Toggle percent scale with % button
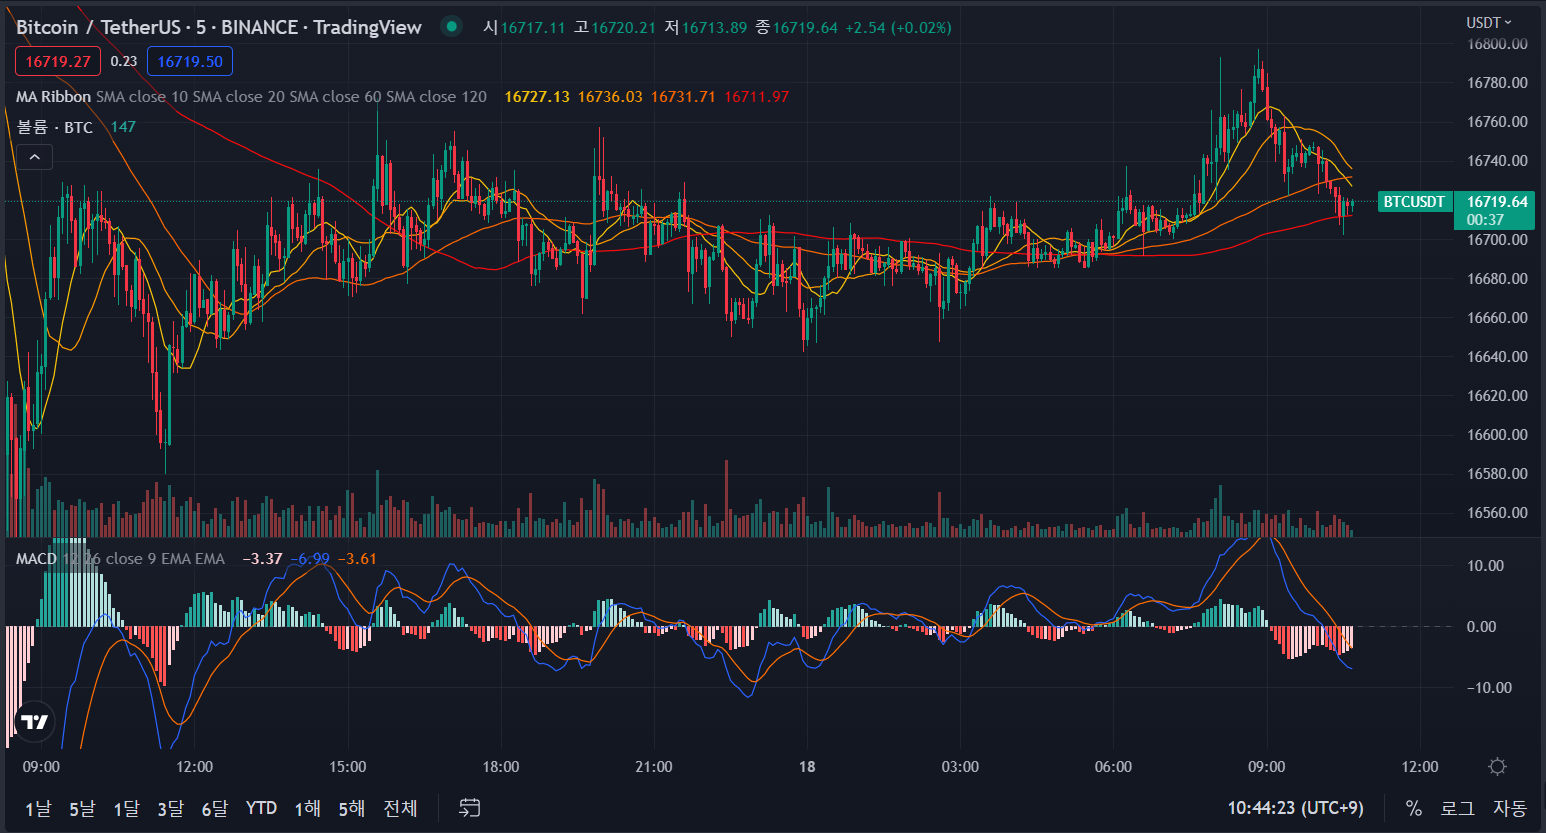 (x=1413, y=807)
